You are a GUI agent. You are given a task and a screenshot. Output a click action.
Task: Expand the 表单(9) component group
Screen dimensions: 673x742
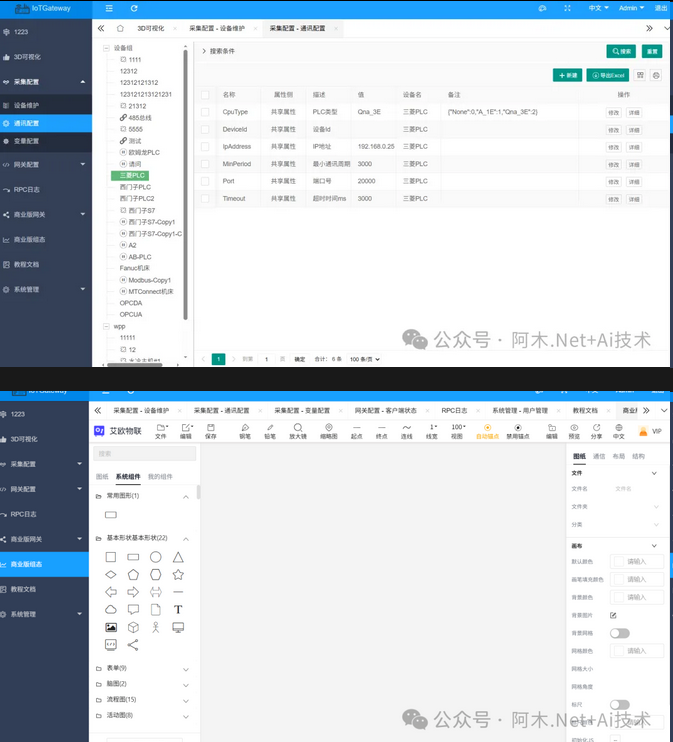coord(185,669)
